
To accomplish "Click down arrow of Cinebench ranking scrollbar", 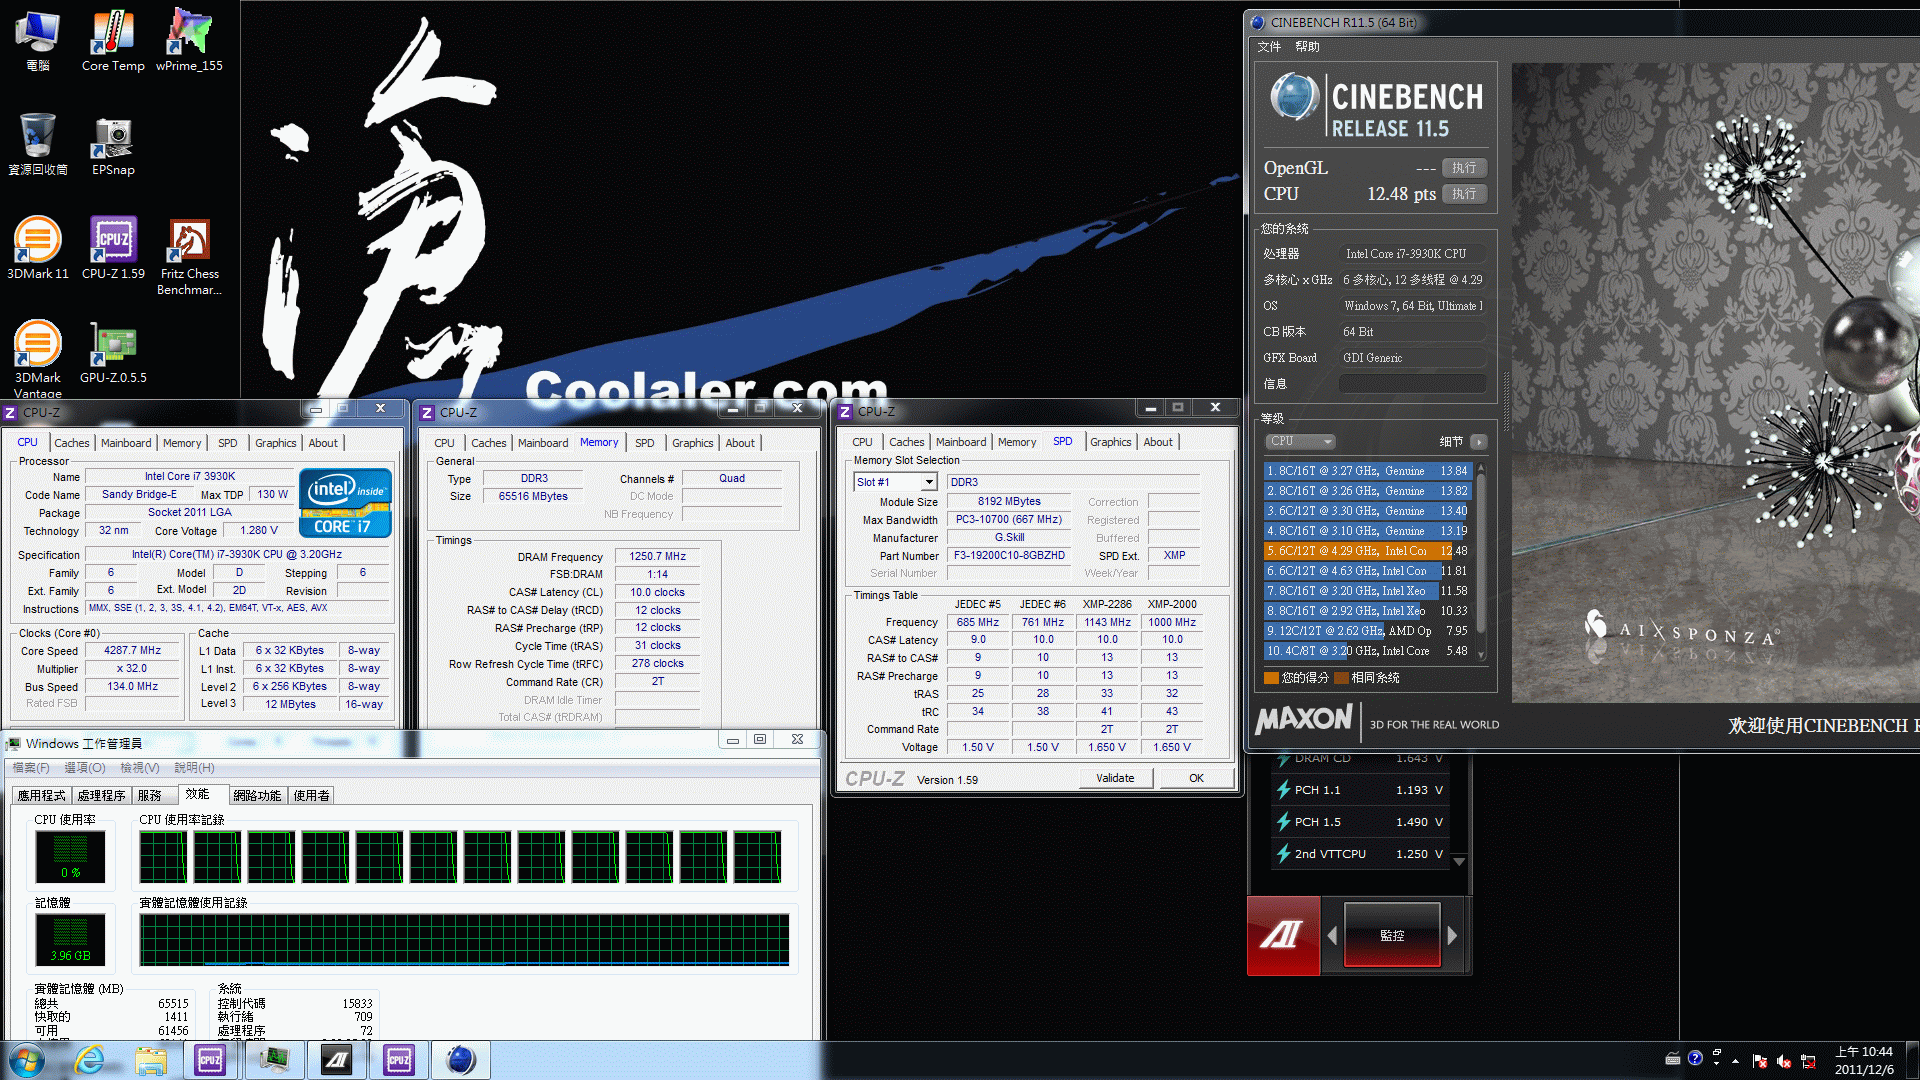I will point(1481,655).
